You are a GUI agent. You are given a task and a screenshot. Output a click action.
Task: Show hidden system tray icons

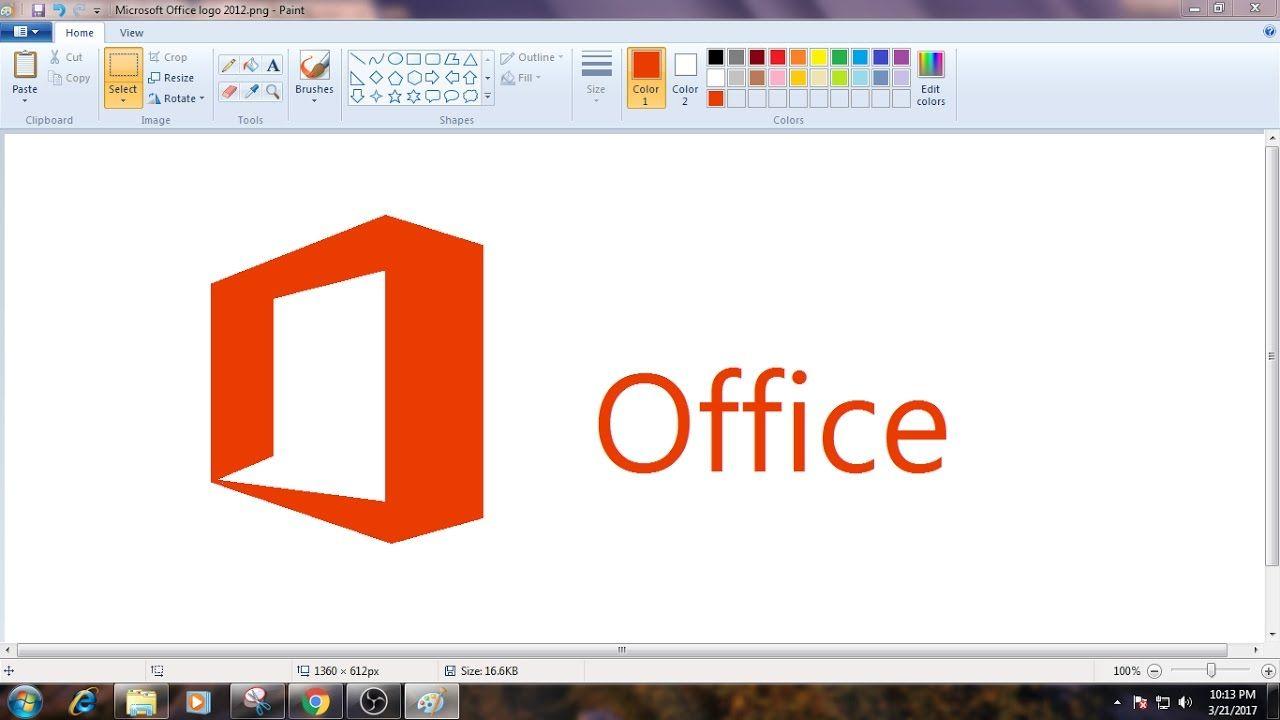[x=1117, y=702]
